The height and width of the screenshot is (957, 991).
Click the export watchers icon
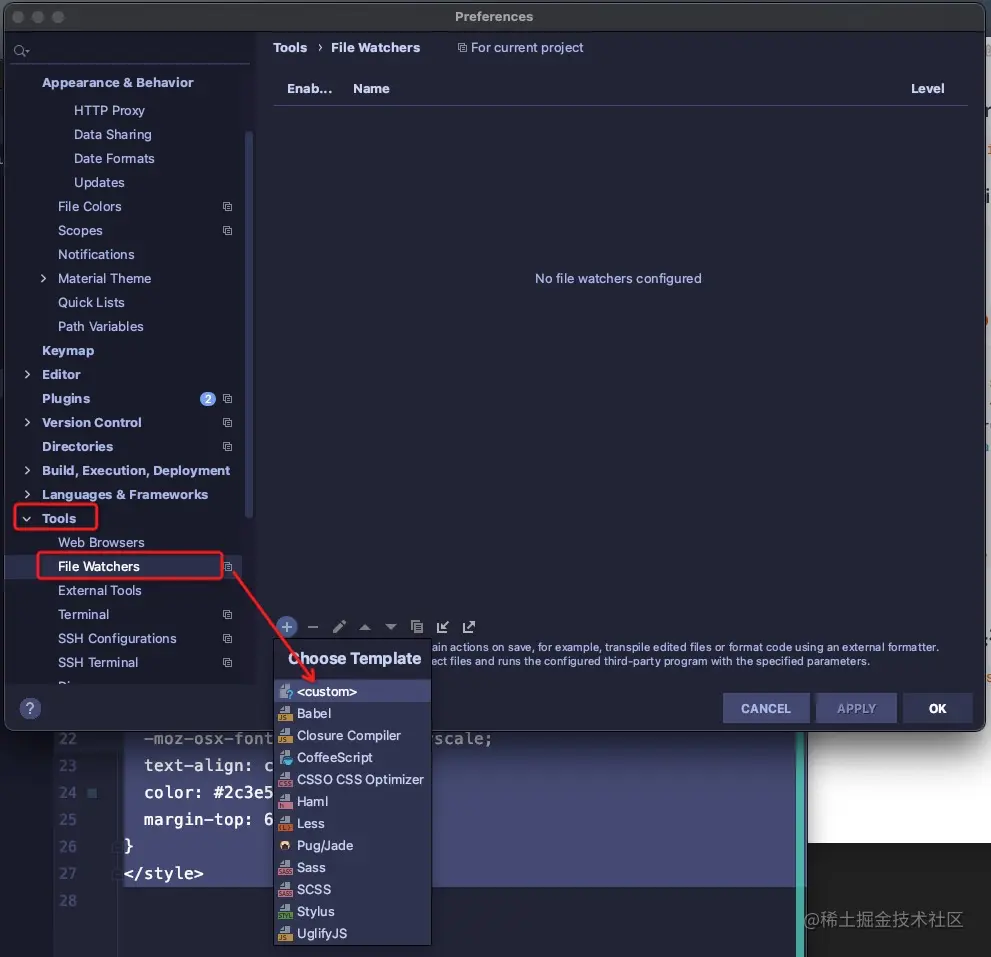pos(468,626)
